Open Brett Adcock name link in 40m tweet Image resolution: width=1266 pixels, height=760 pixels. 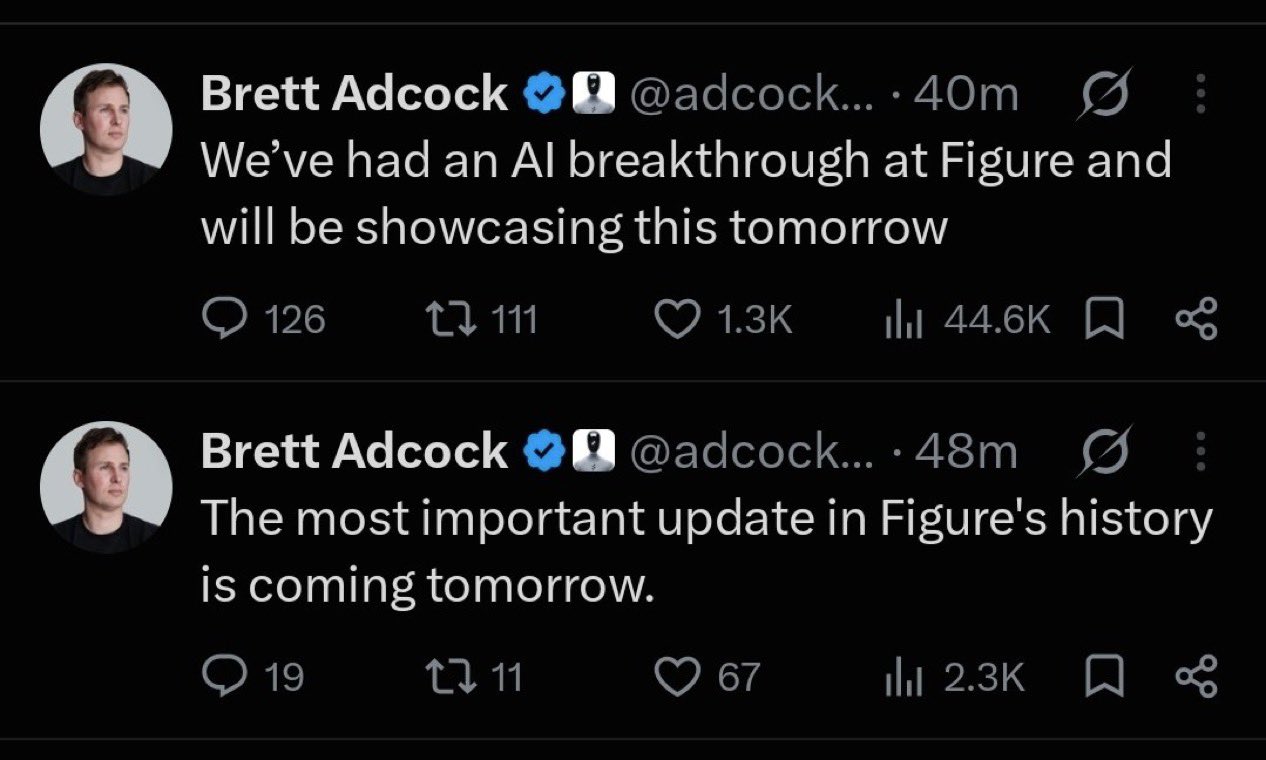click(x=355, y=95)
